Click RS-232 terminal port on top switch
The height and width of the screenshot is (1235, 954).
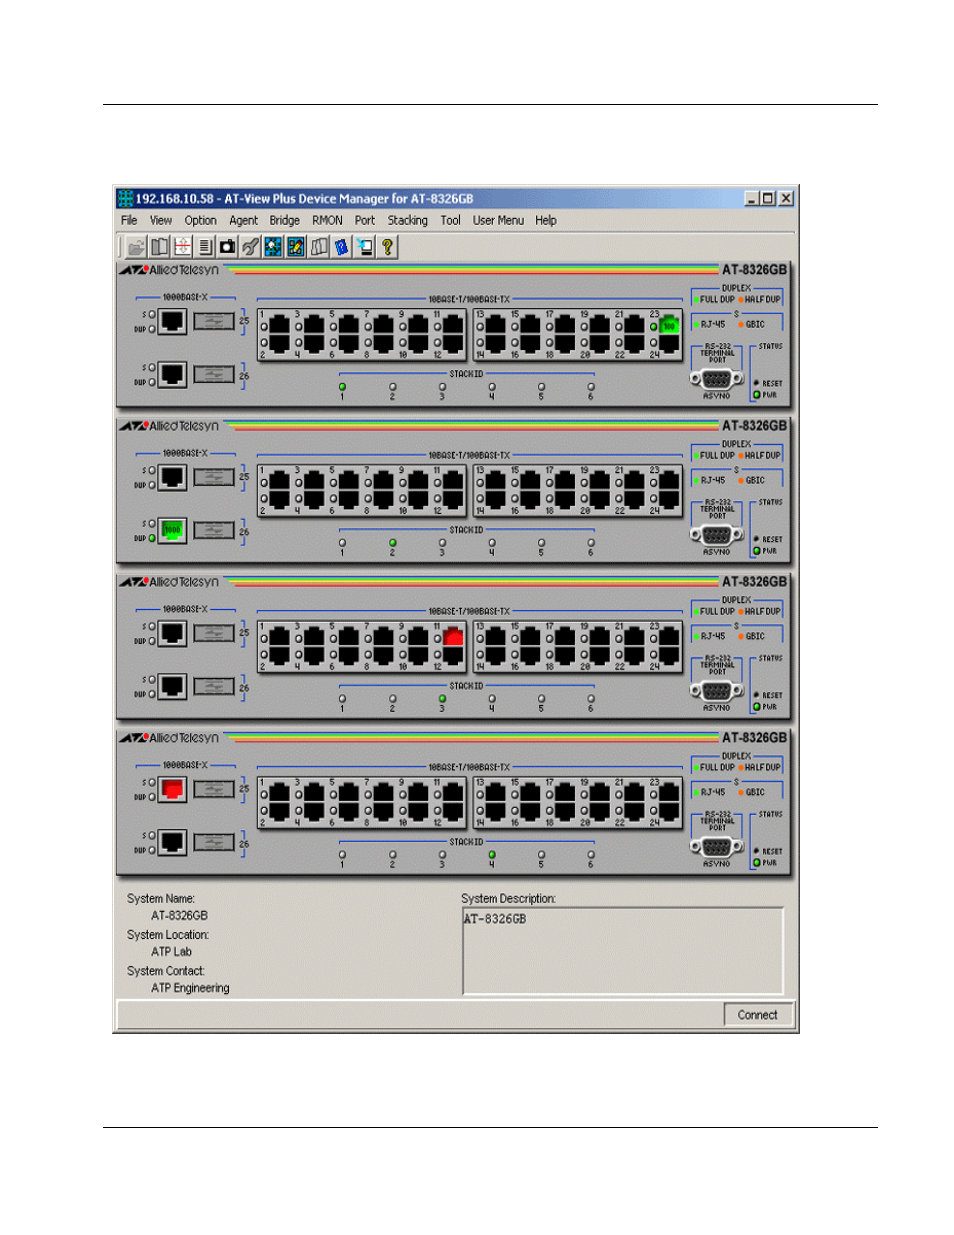point(716,379)
